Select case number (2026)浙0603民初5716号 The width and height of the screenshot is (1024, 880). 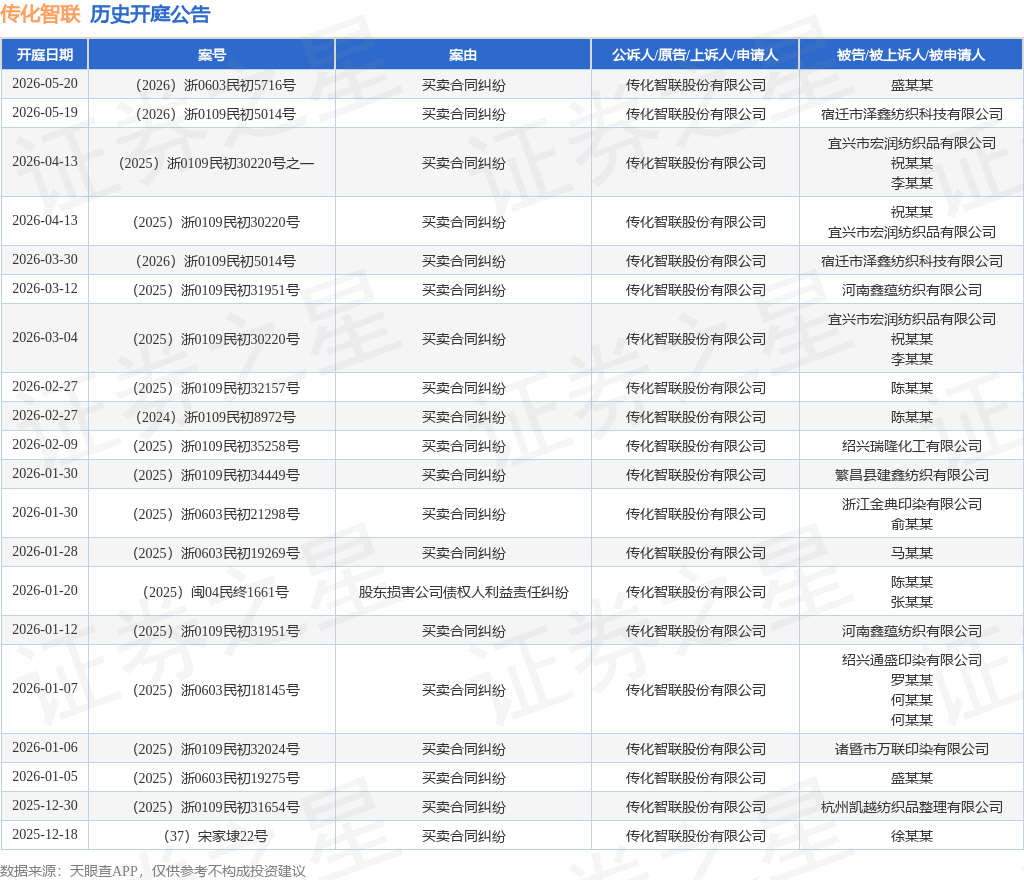click(216, 85)
